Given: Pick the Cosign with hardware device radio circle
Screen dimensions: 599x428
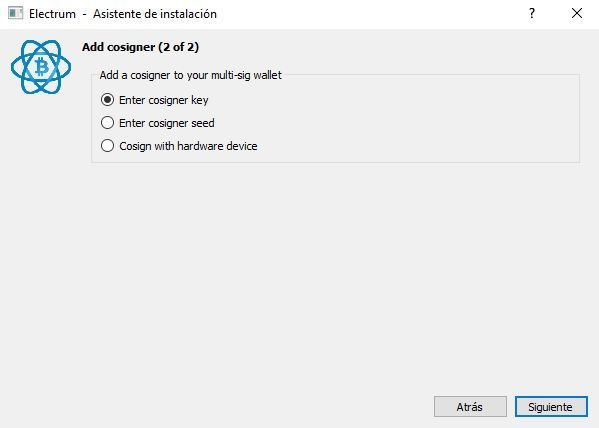Looking at the screenshot, I should [x=107, y=146].
